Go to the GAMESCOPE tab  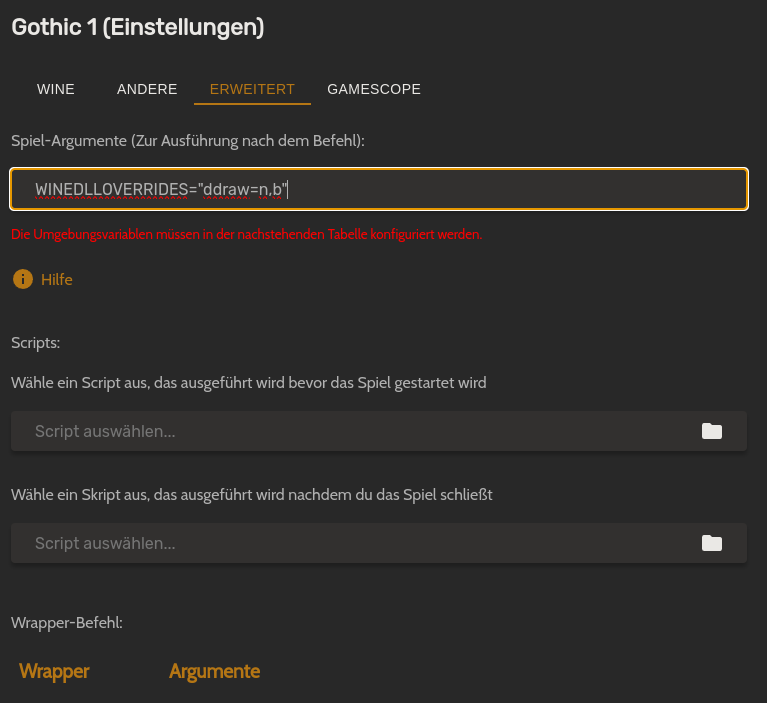(x=374, y=89)
